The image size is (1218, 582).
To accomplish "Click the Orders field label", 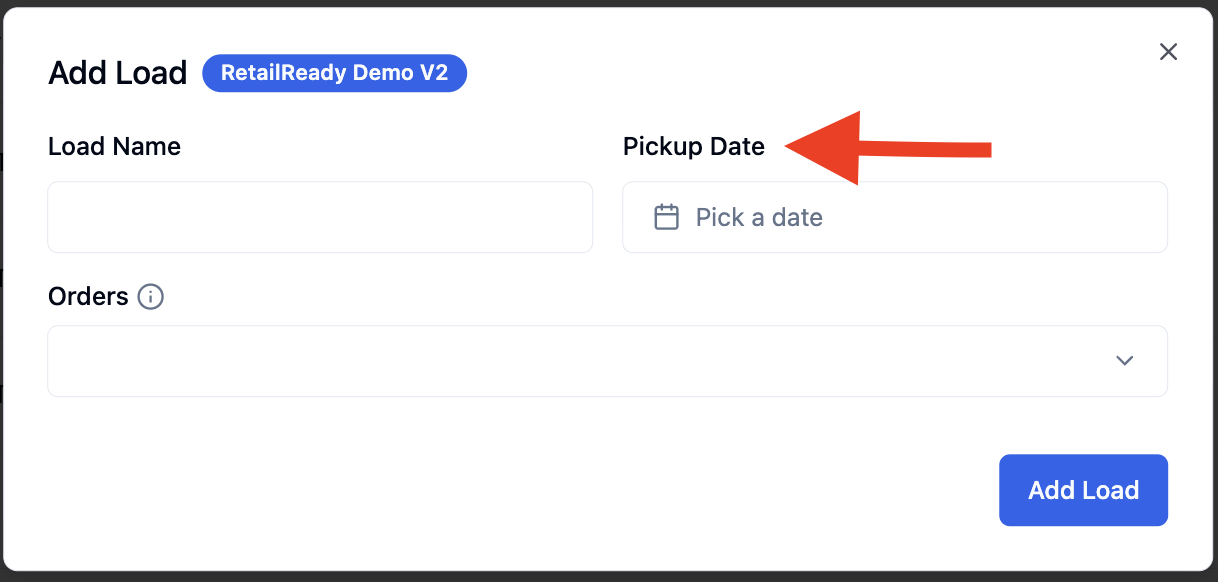I will [88, 297].
